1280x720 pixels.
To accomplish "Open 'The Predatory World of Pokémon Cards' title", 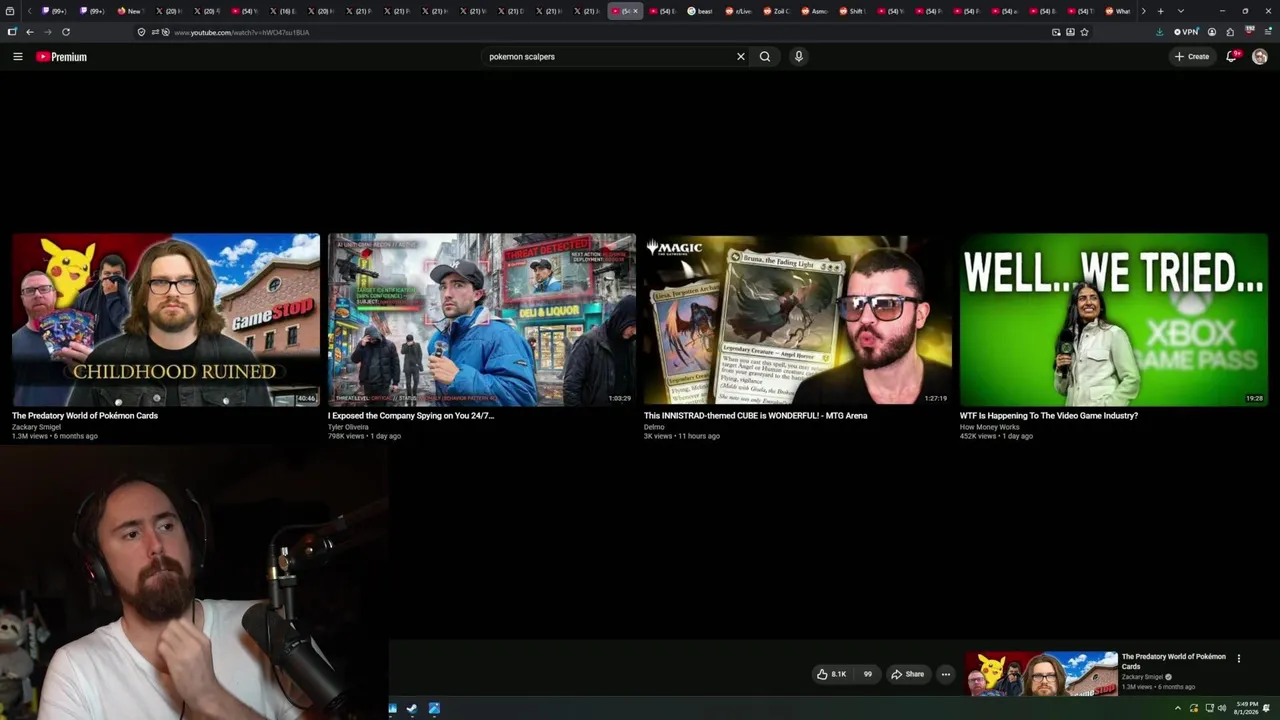I will pyautogui.click(x=85, y=416).
